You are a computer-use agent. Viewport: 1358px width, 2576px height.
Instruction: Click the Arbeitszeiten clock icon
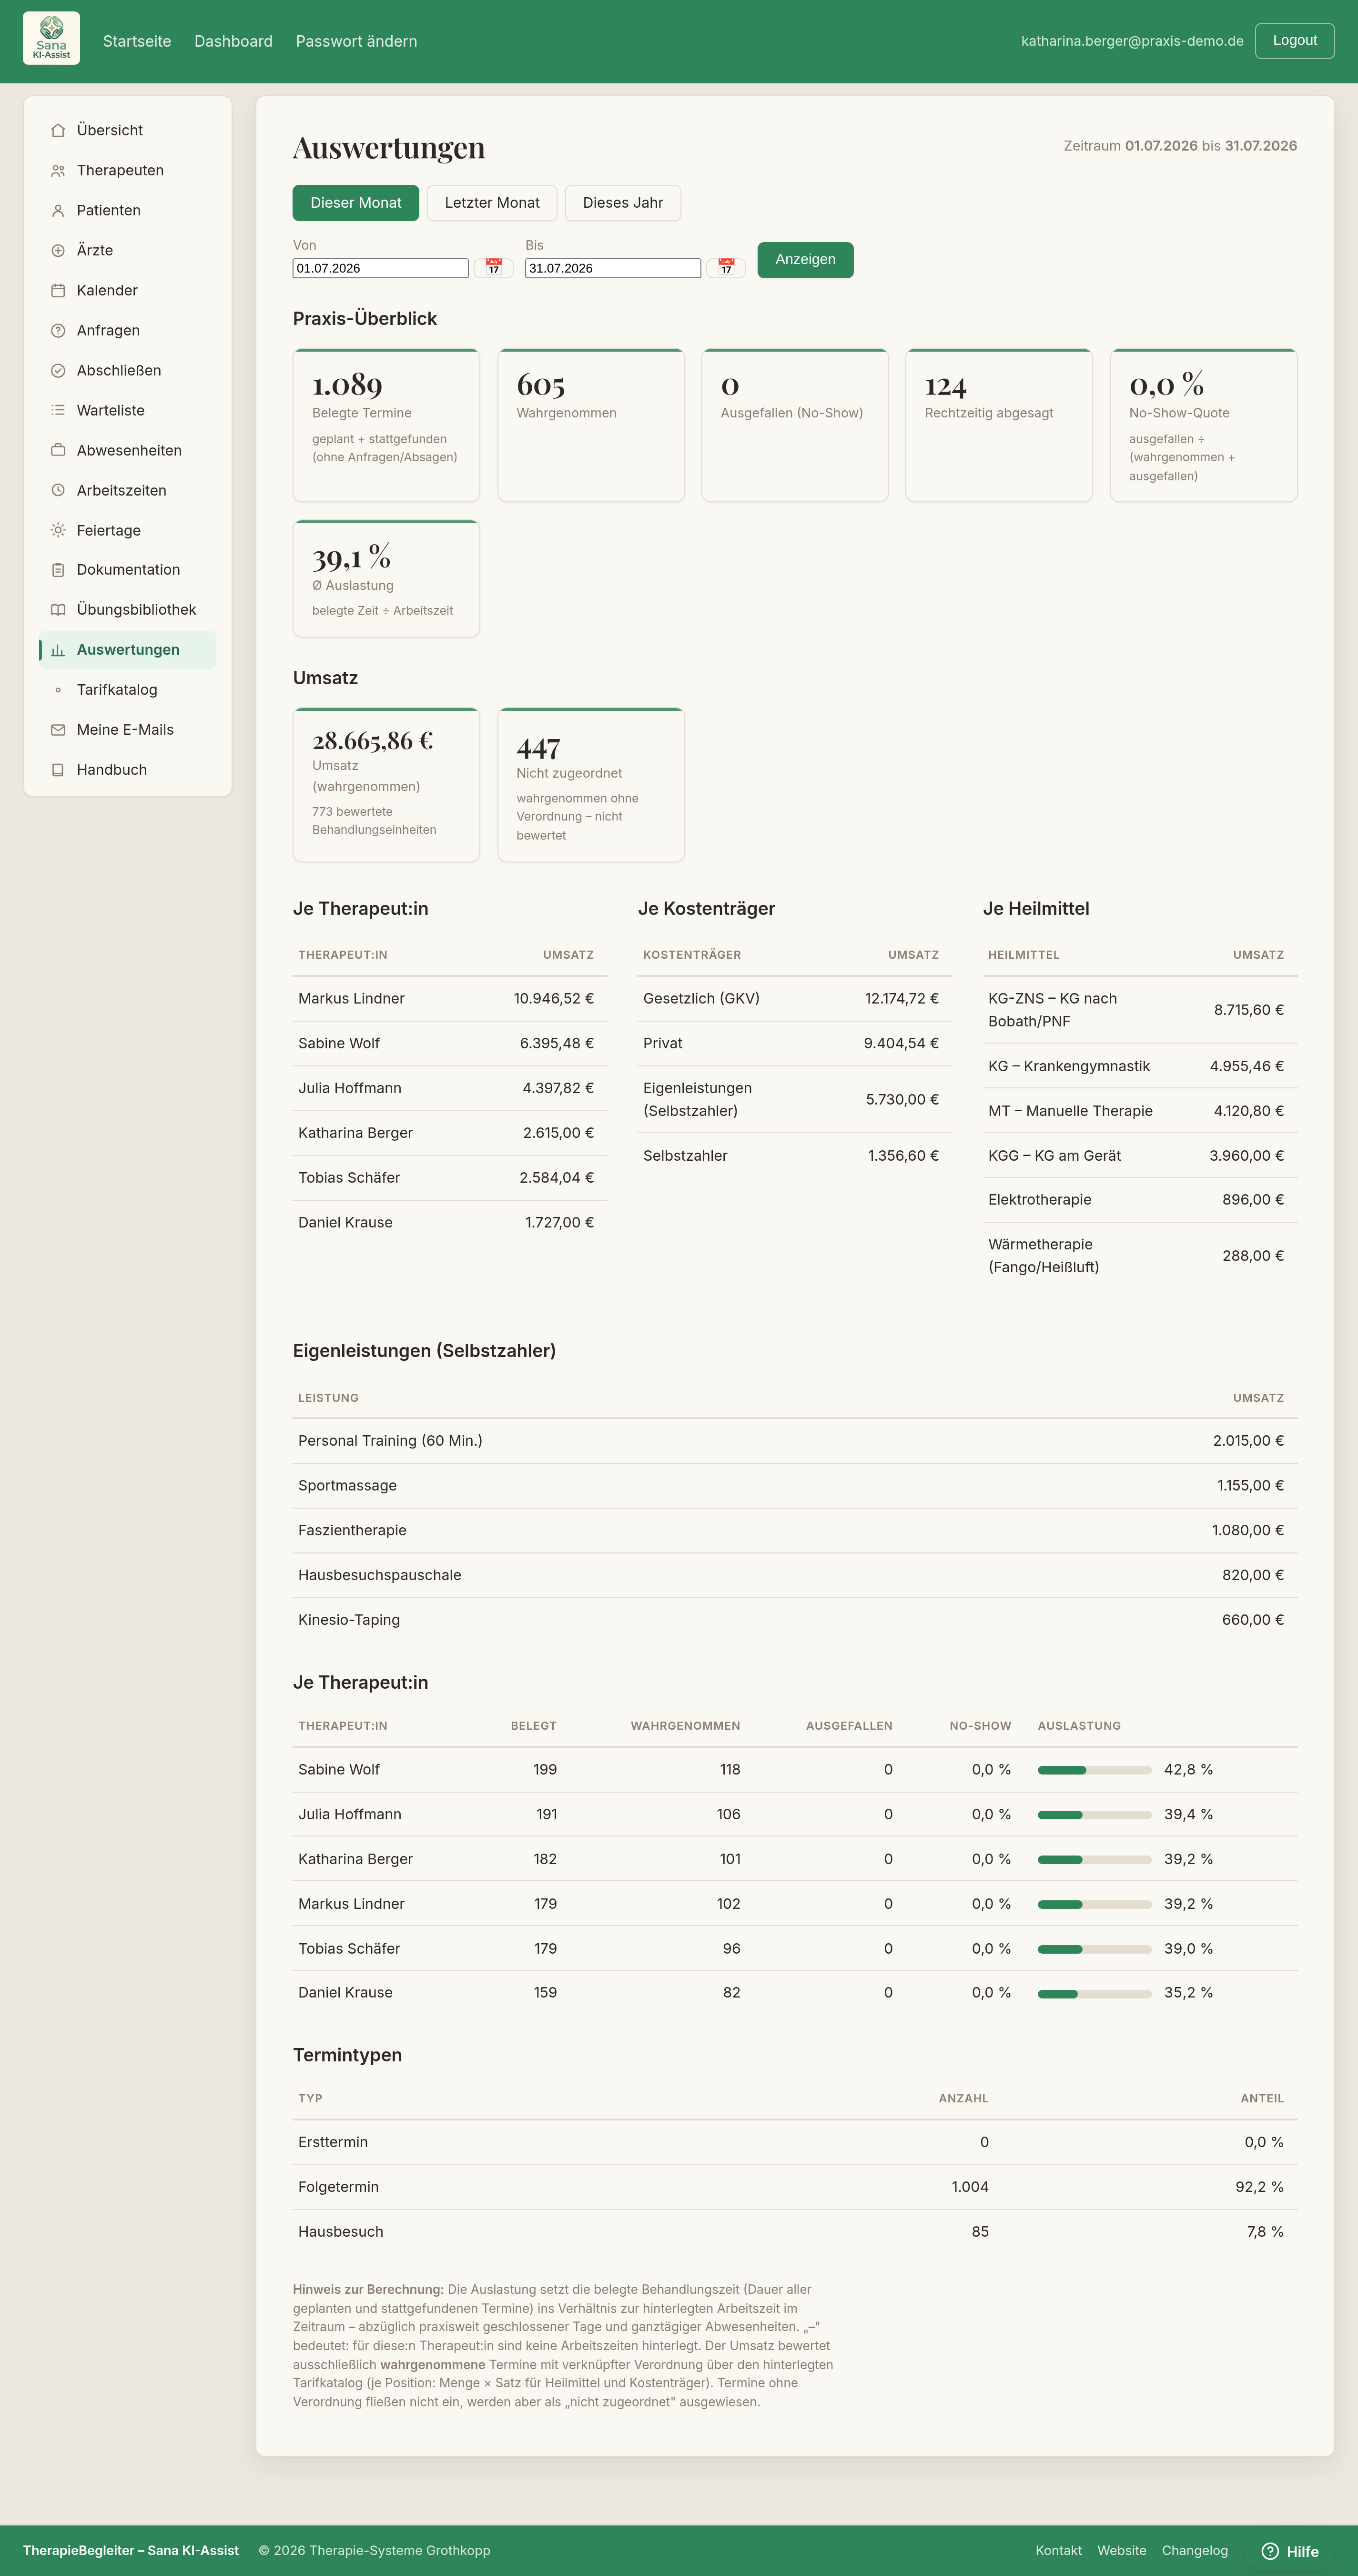[x=58, y=491]
